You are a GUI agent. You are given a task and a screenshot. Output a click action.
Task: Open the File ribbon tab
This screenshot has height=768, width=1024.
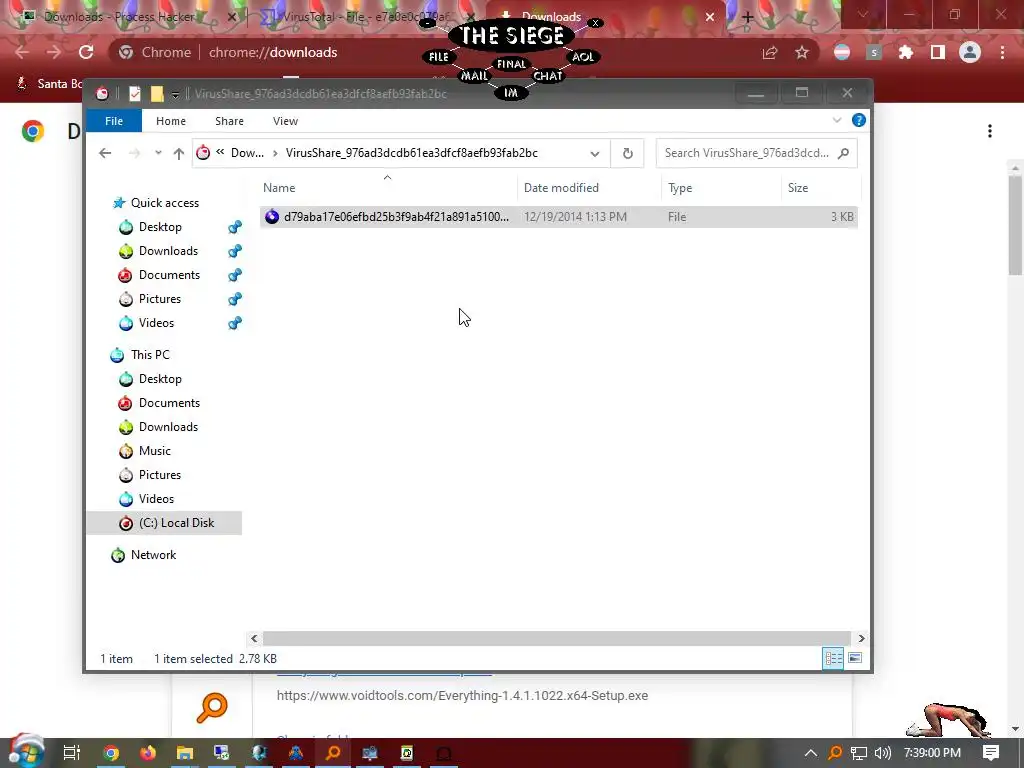114,121
